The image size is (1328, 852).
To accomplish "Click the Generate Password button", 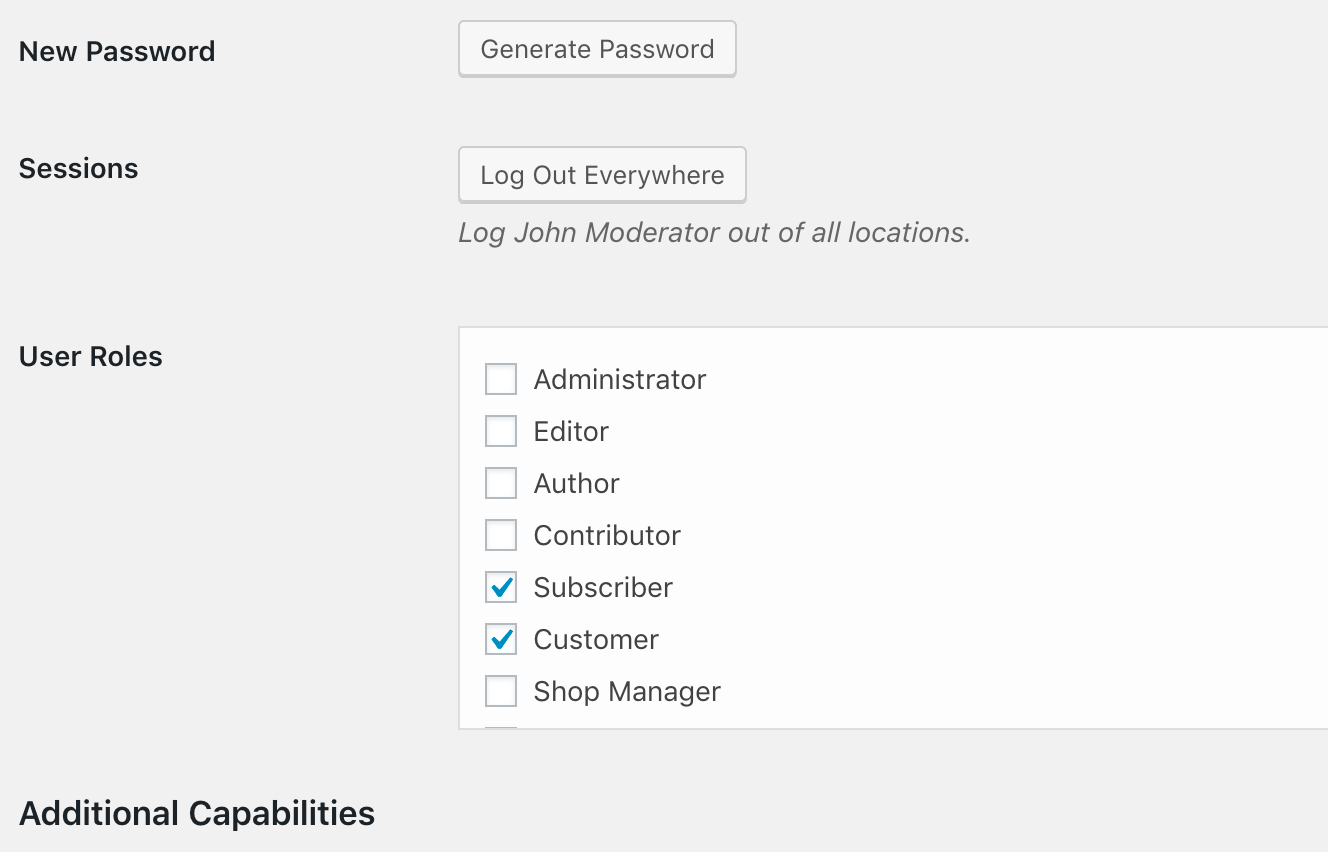I will point(597,49).
